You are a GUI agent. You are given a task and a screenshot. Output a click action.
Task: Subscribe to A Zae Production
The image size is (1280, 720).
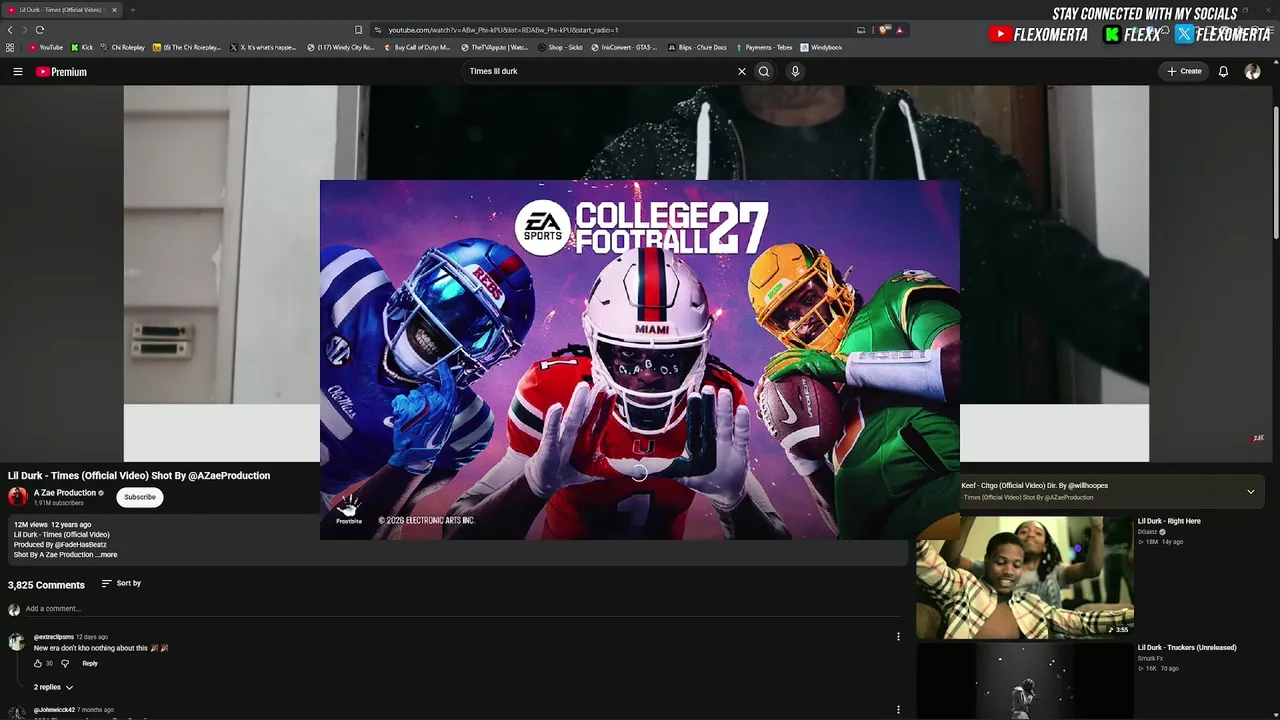point(140,497)
